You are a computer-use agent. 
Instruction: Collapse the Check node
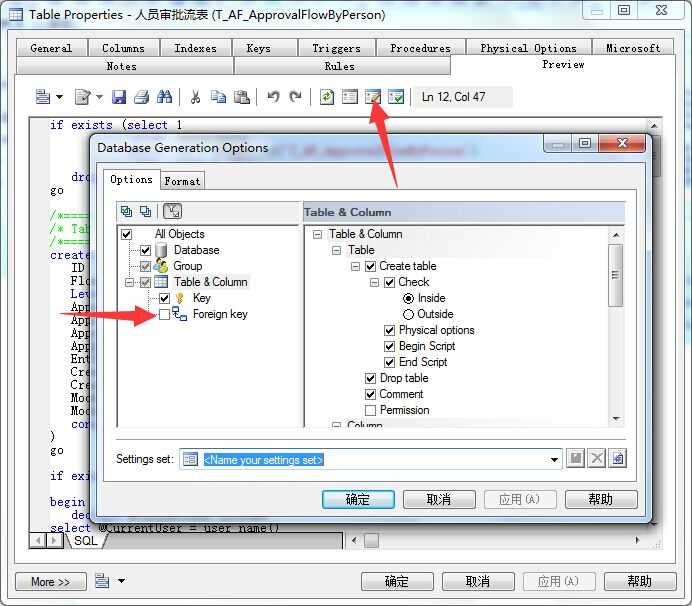click(x=374, y=282)
